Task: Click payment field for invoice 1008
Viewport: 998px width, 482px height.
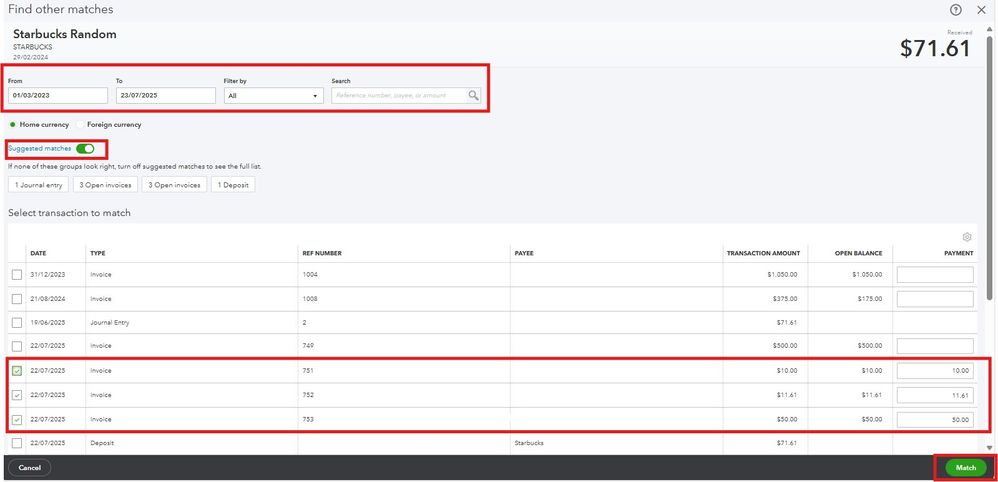Action: 935,299
